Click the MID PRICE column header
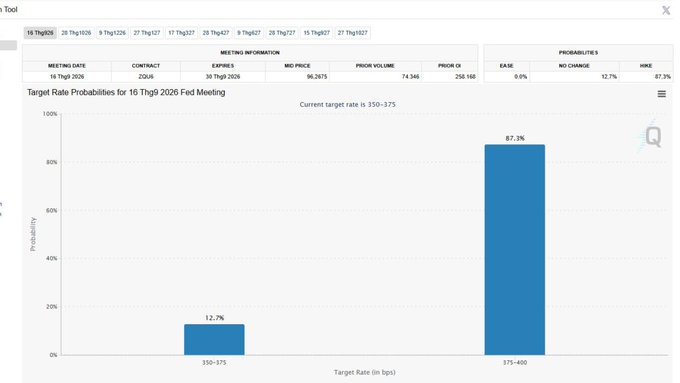The height and width of the screenshot is (383, 680). (298, 65)
